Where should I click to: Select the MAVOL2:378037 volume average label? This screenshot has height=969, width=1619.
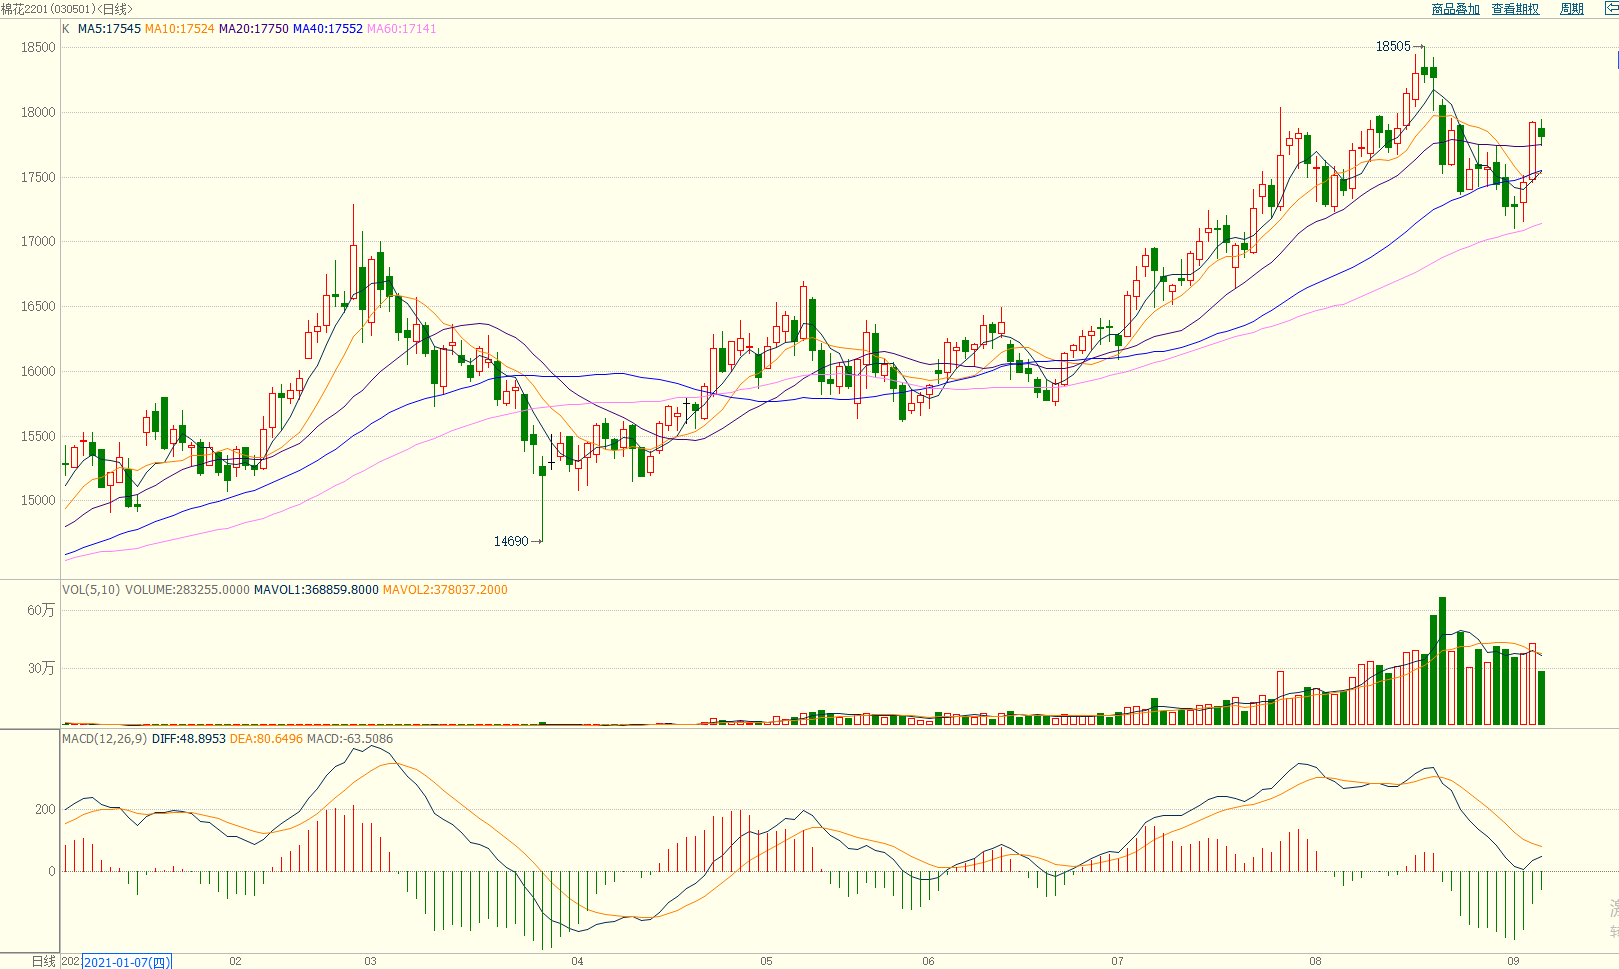click(x=445, y=590)
